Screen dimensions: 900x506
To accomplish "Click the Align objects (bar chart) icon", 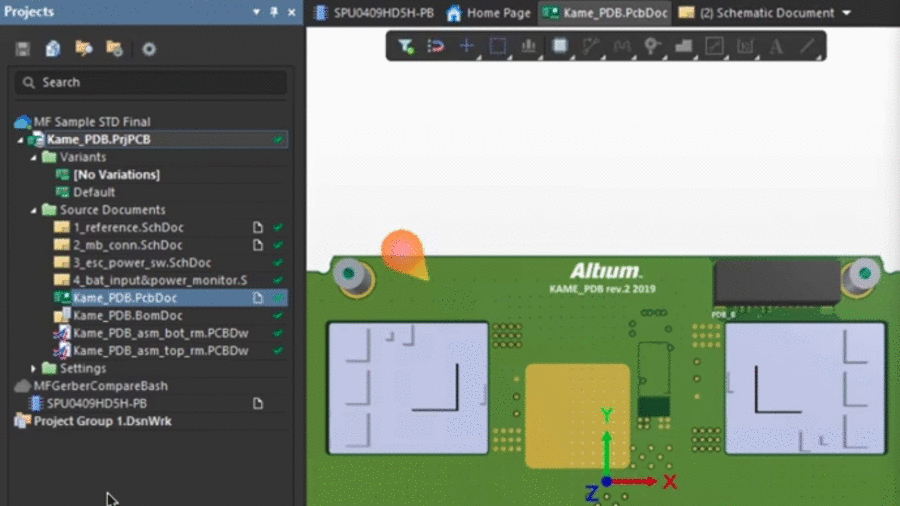I will (529, 46).
